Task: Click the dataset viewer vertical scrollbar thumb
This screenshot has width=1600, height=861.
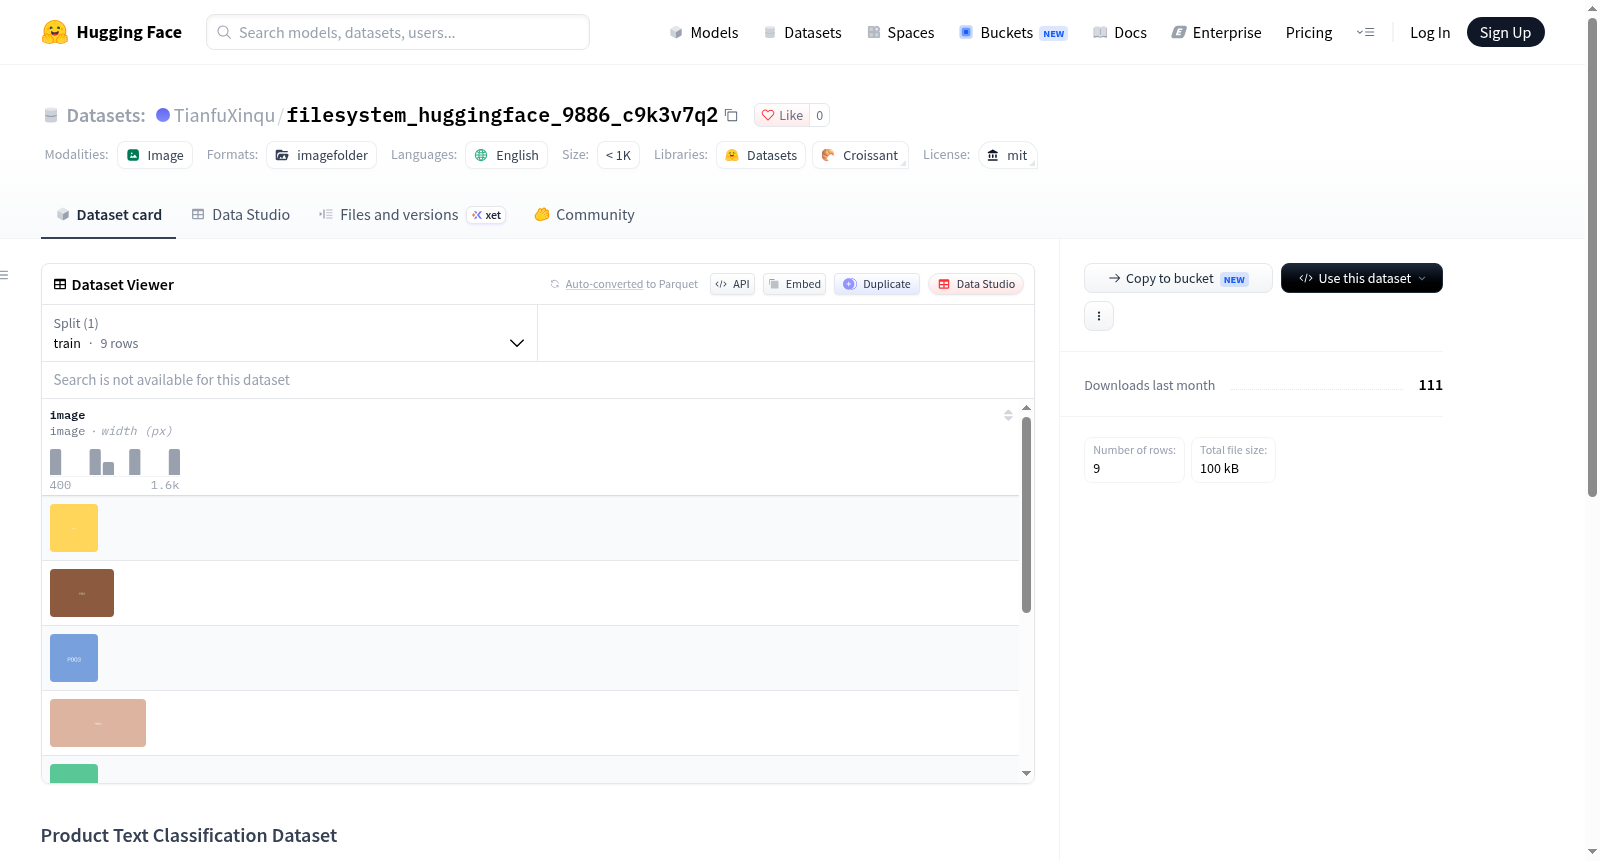Action: pyautogui.click(x=1026, y=515)
